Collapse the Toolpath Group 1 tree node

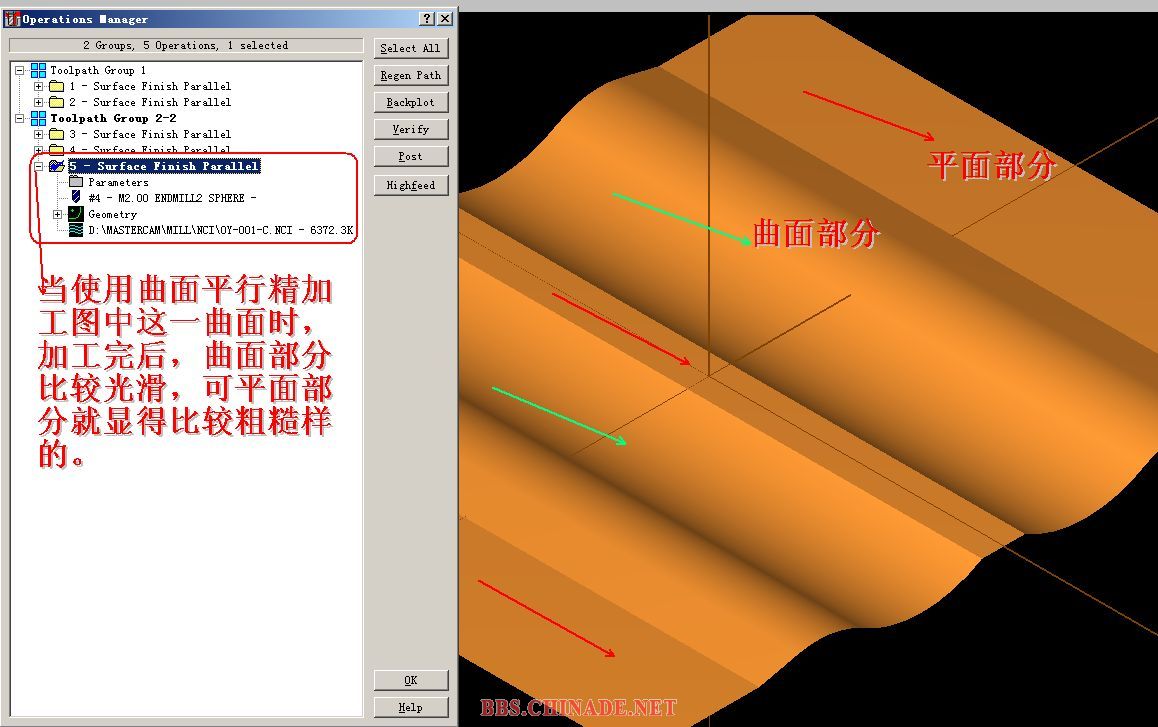19,70
